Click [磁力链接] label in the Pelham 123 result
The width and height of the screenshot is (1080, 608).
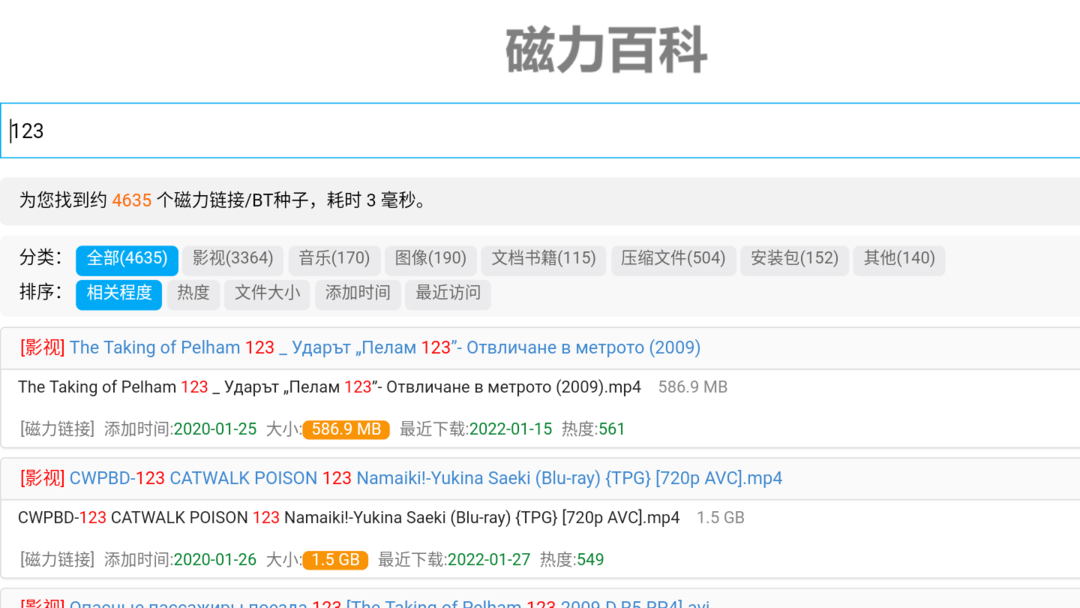pyautogui.click(x=57, y=430)
